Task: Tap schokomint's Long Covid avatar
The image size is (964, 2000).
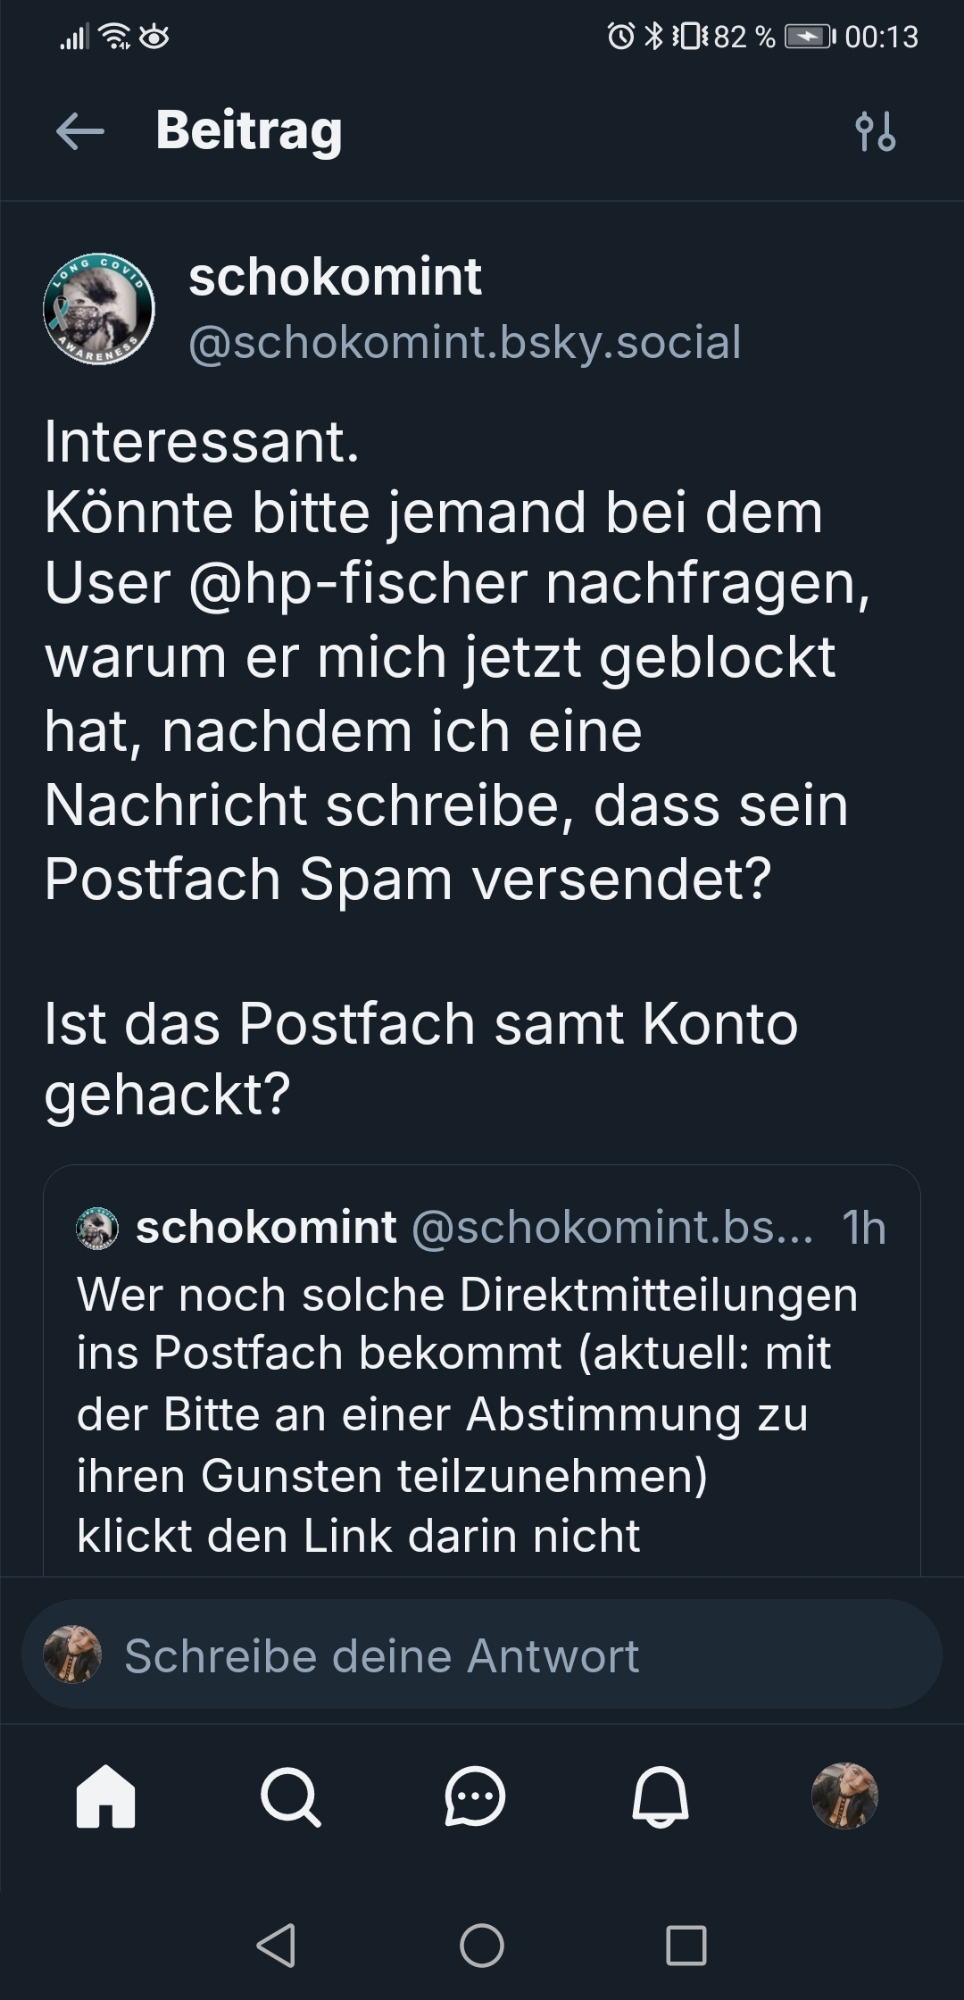Action: click(x=99, y=309)
